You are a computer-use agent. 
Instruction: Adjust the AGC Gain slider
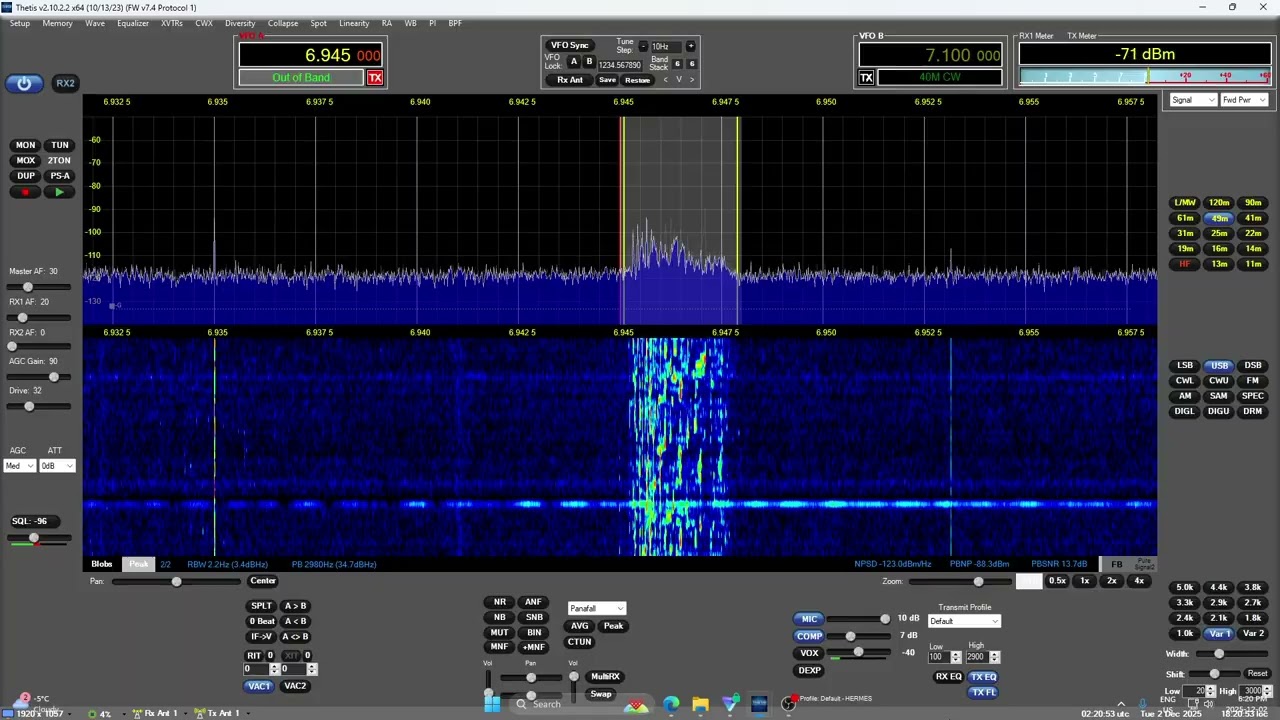click(38, 377)
